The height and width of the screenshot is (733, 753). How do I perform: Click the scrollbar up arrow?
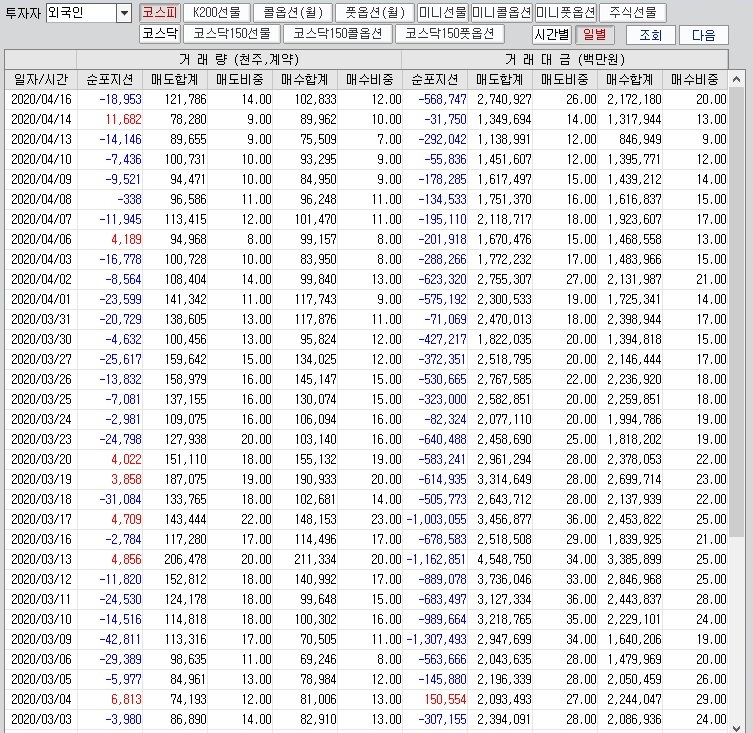click(741, 58)
